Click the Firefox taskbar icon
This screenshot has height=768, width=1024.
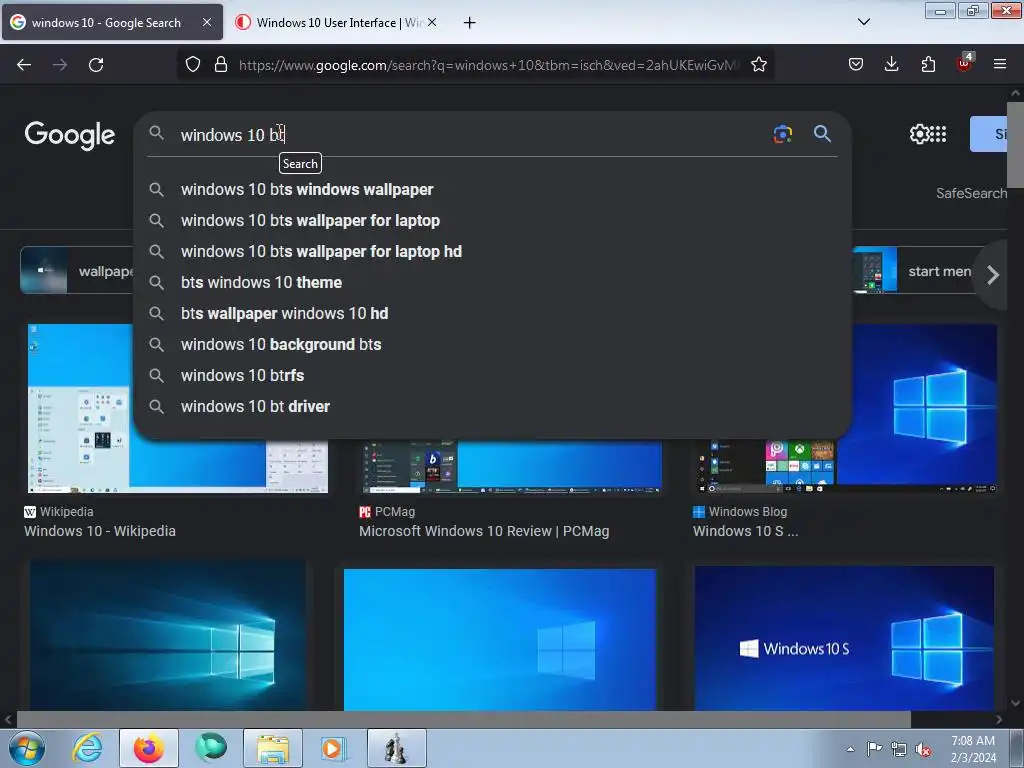pyautogui.click(x=149, y=748)
